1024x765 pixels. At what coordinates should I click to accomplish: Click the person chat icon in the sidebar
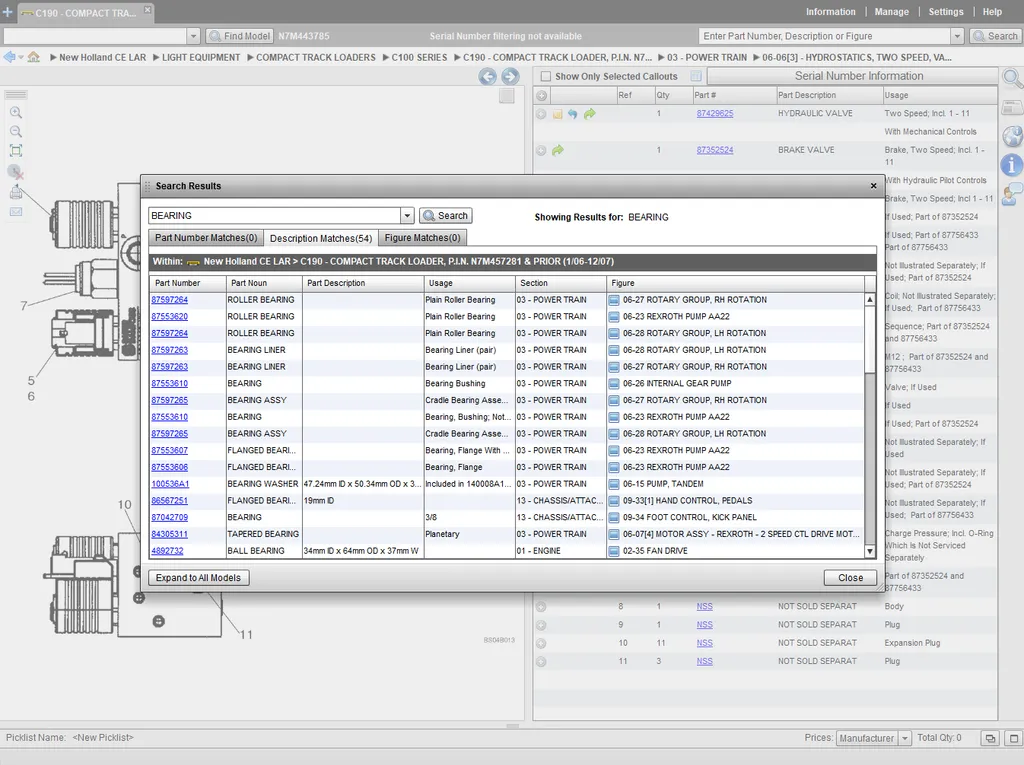(x=1012, y=195)
